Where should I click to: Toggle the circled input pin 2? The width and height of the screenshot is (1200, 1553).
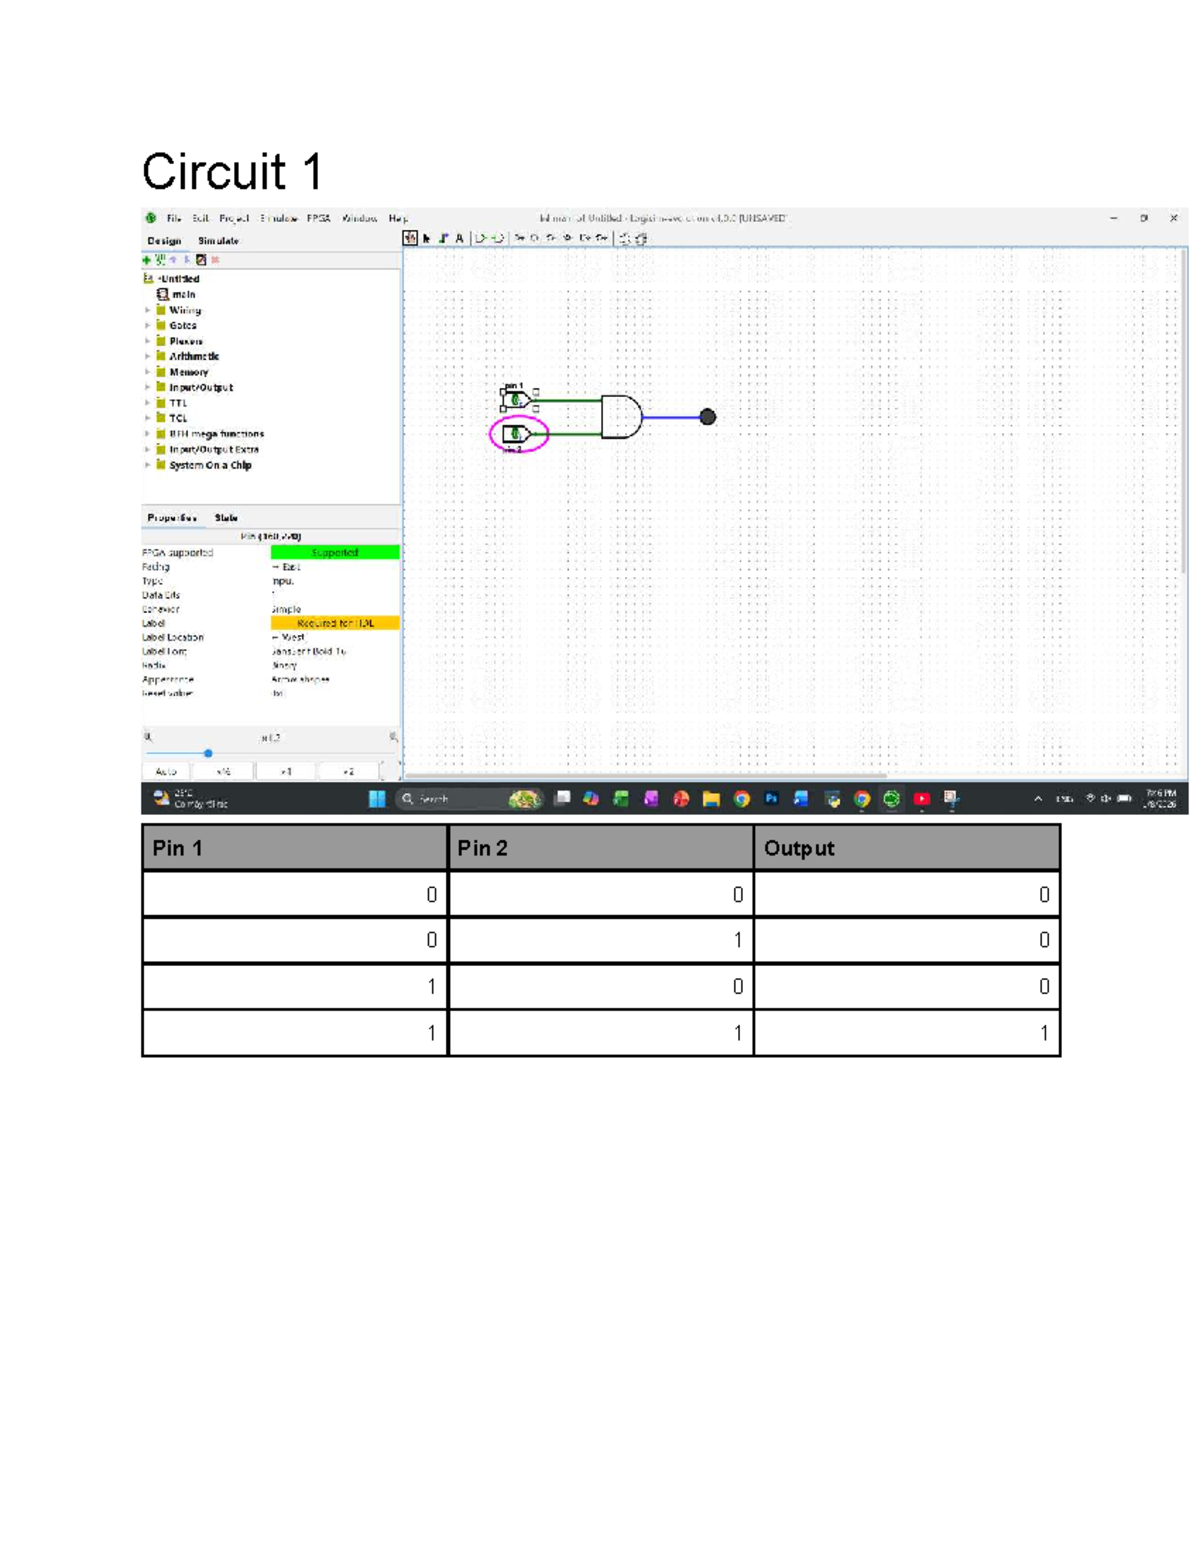516,433
